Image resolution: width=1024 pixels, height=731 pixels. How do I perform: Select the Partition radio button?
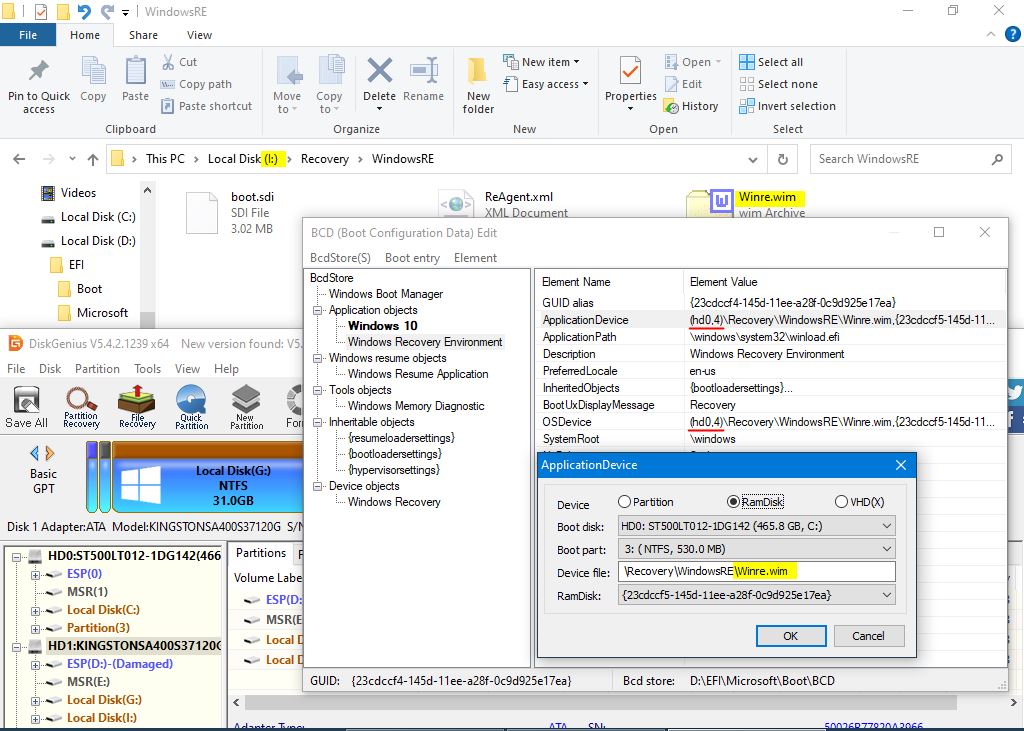pyautogui.click(x=625, y=502)
